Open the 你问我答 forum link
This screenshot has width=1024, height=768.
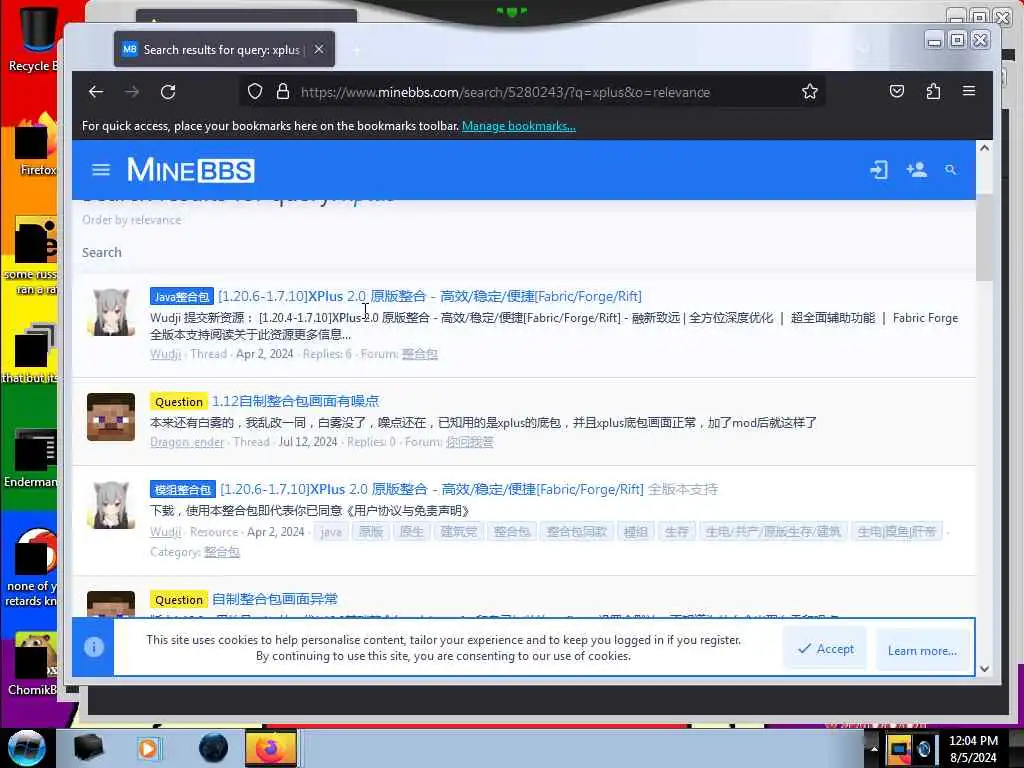(470, 442)
